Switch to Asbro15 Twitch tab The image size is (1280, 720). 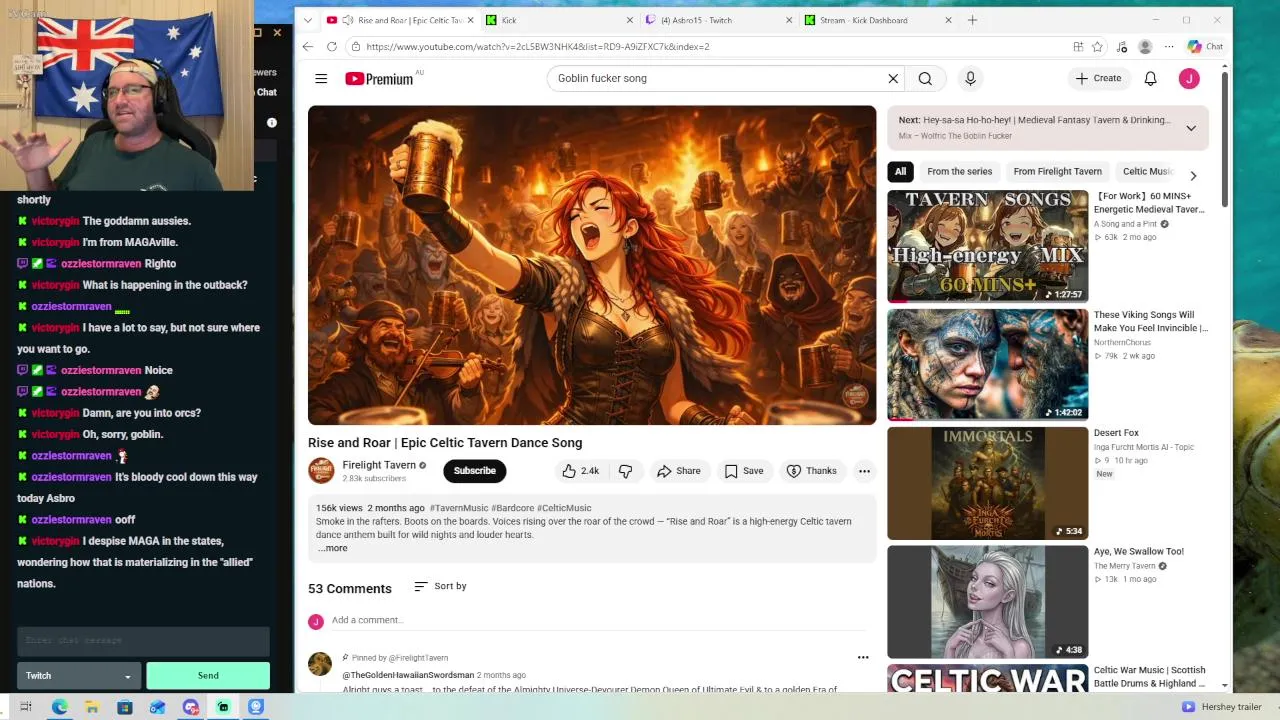(716, 20)
